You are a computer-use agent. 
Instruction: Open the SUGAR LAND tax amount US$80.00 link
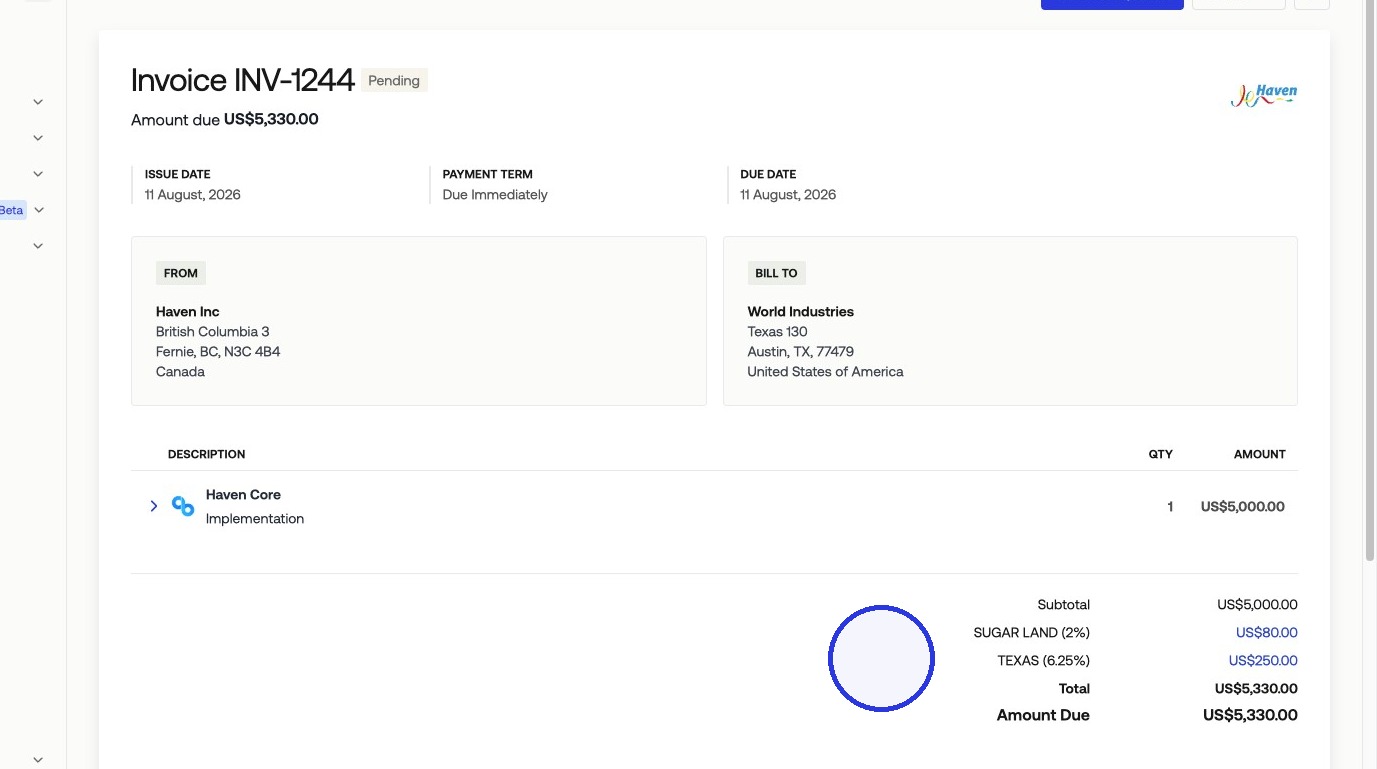(1266, 632)
